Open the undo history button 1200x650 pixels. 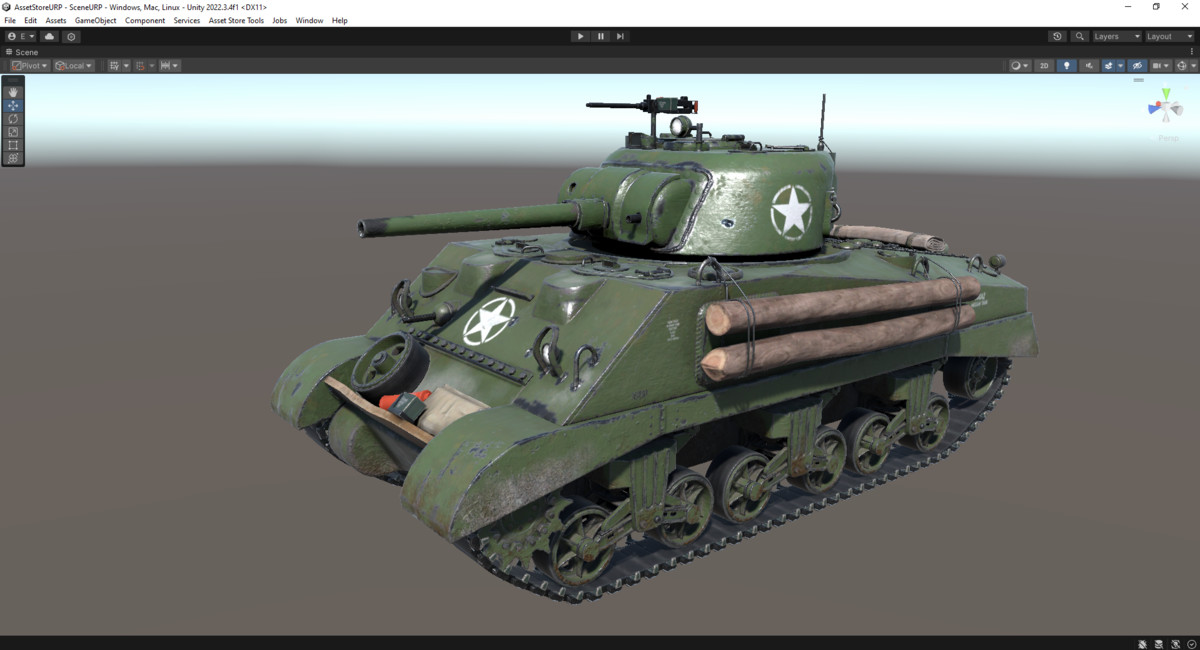tap(1057, 36)
